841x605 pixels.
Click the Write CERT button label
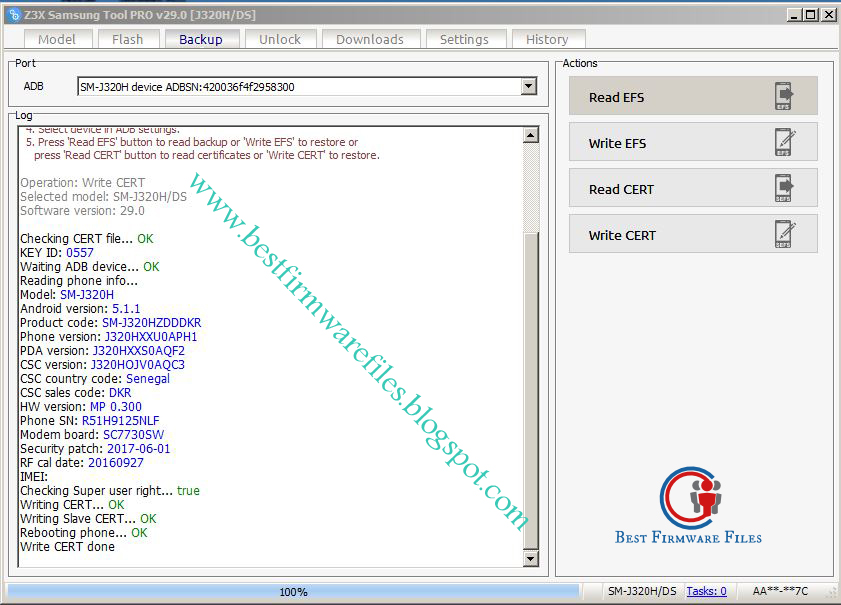[x=622, y=236]
